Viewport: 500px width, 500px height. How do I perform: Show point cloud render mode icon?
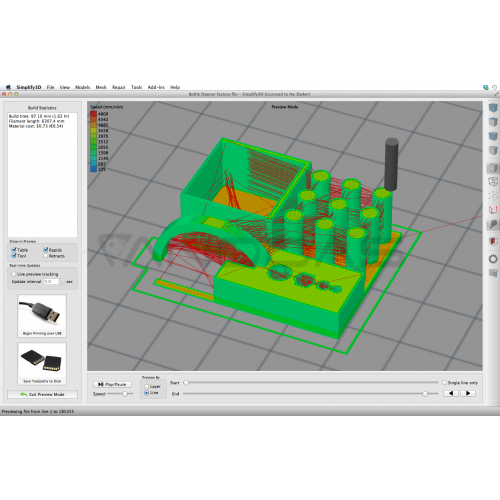pos(493,196)
